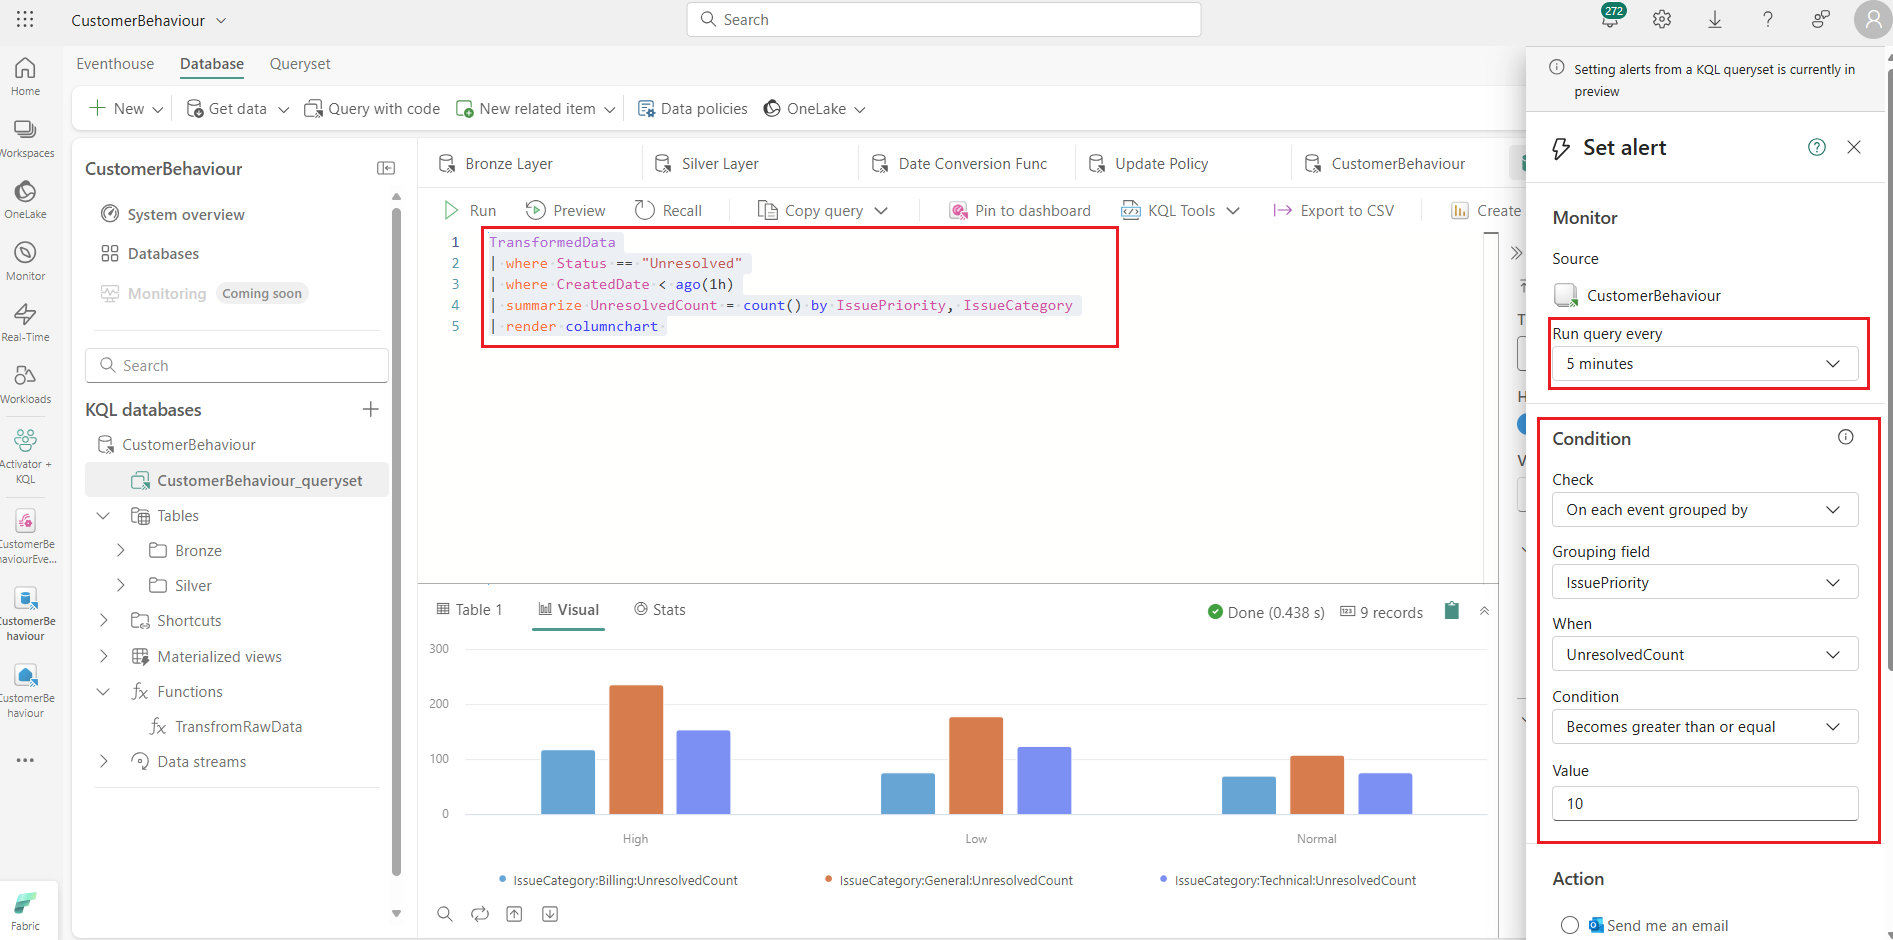
Task: Open the Update Policy tab
Action: pyautogui.click(x=1149, y=164)
